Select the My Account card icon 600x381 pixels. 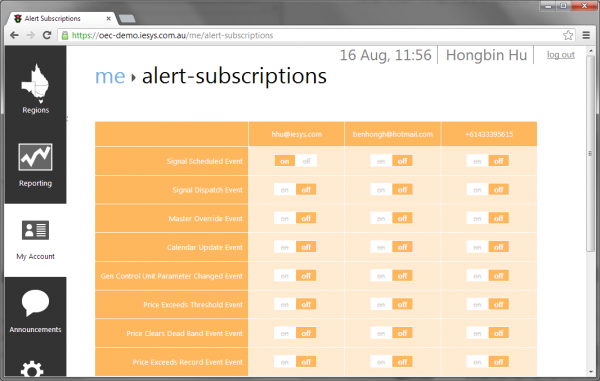(35, 230)
